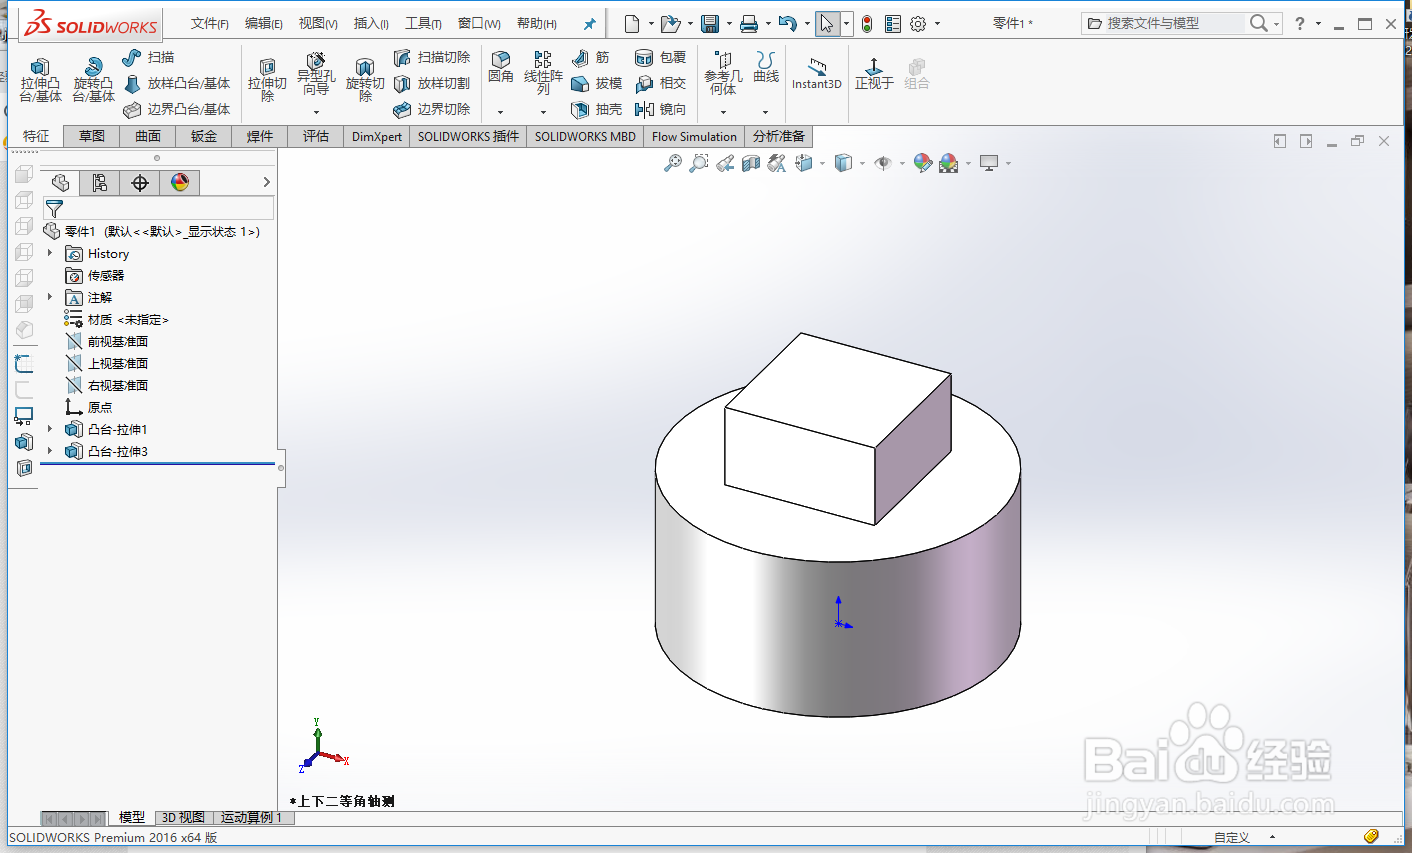Switch to the 钣金 tab
The height and width of the screenshot is (853, 1412).
click(203, 136)
